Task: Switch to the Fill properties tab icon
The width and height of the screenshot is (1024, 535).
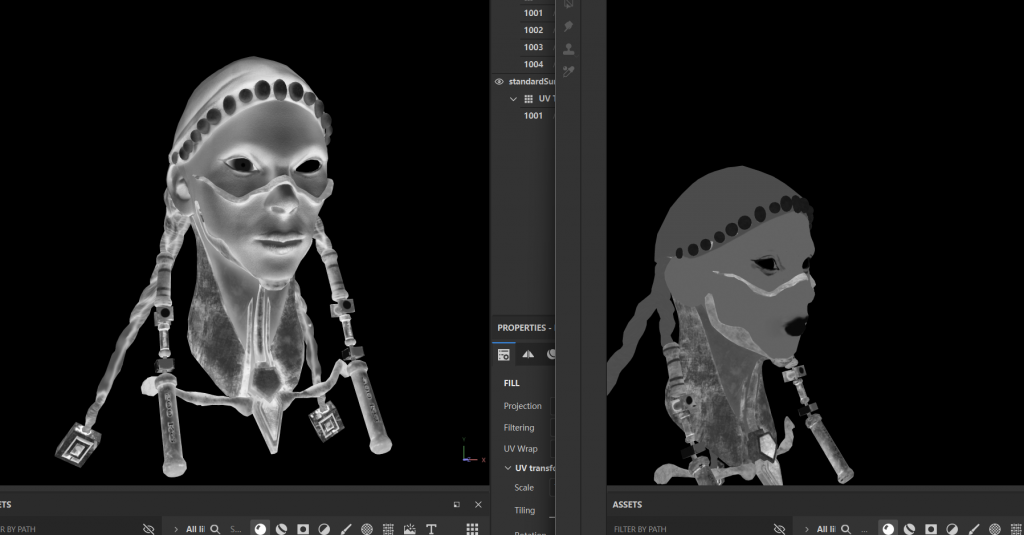Action: point(504,354)
